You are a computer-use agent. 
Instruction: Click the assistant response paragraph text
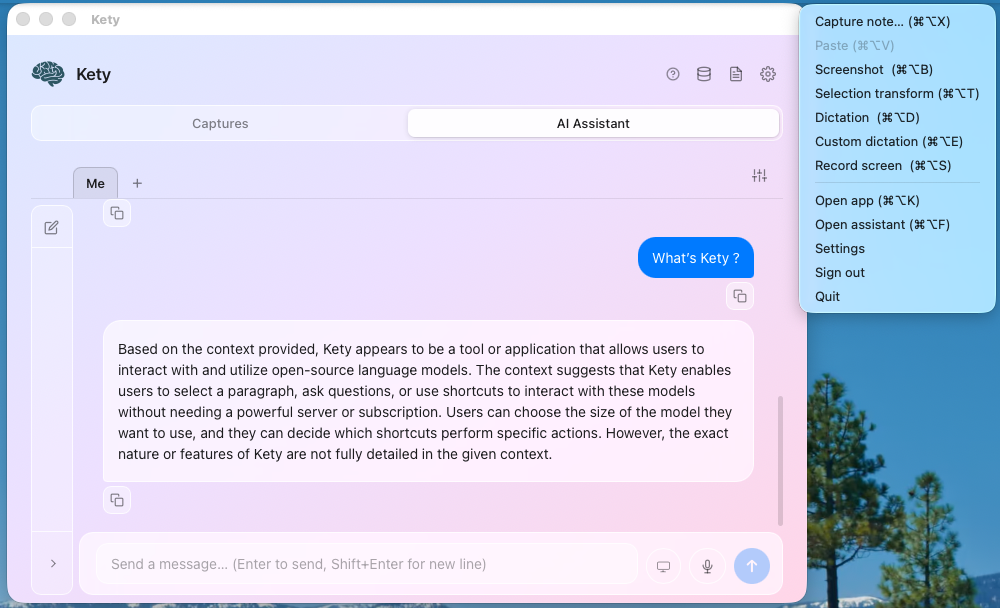425,401
